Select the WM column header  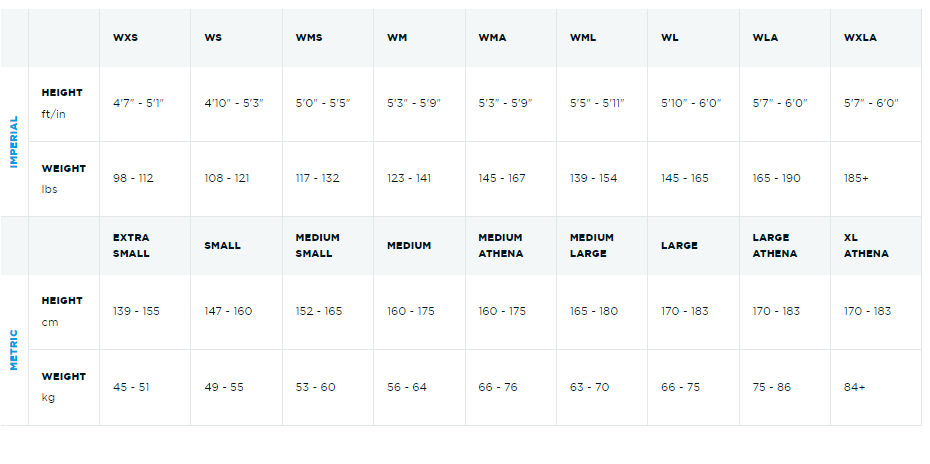click(397, 38)
